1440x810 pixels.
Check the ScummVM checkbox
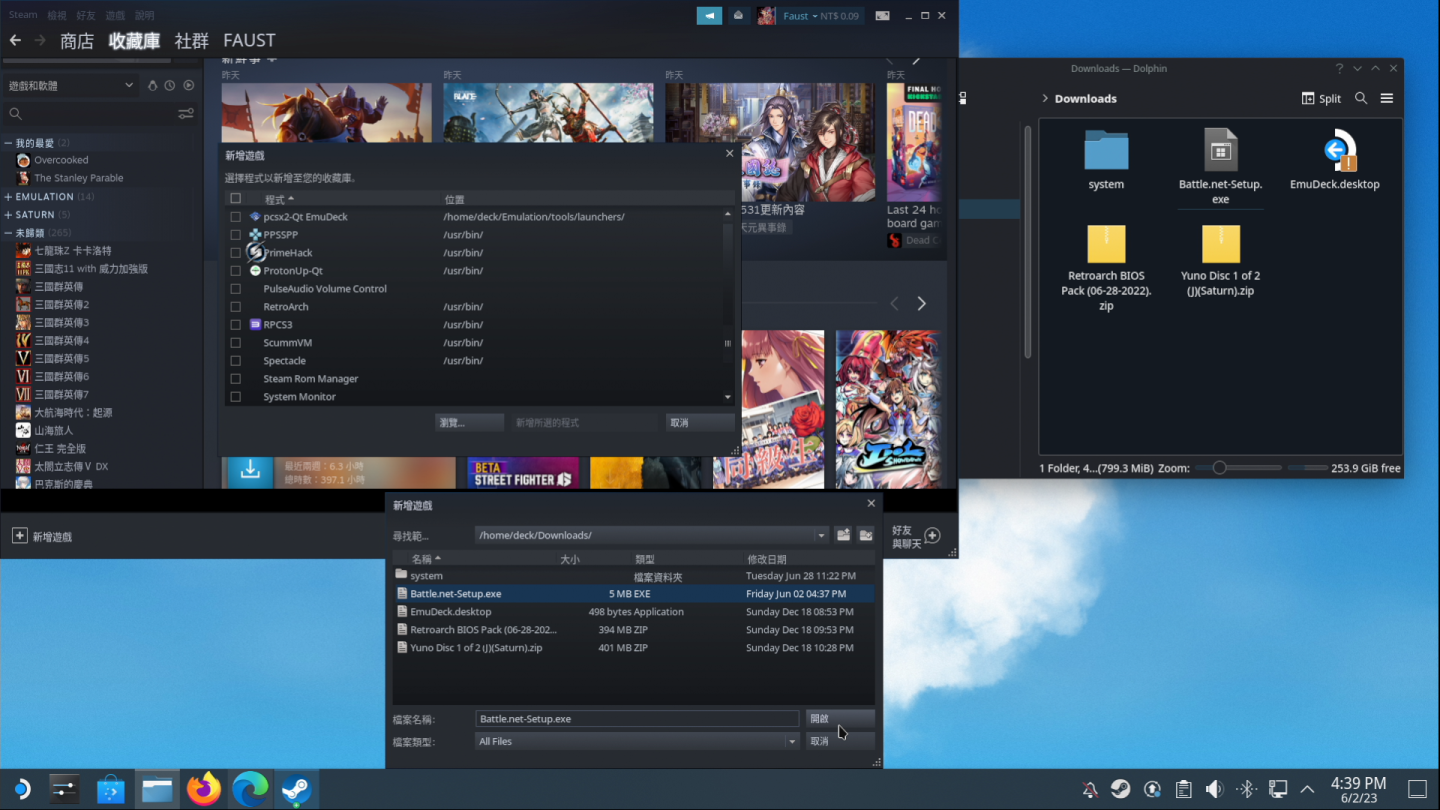[x=236, y=342]
